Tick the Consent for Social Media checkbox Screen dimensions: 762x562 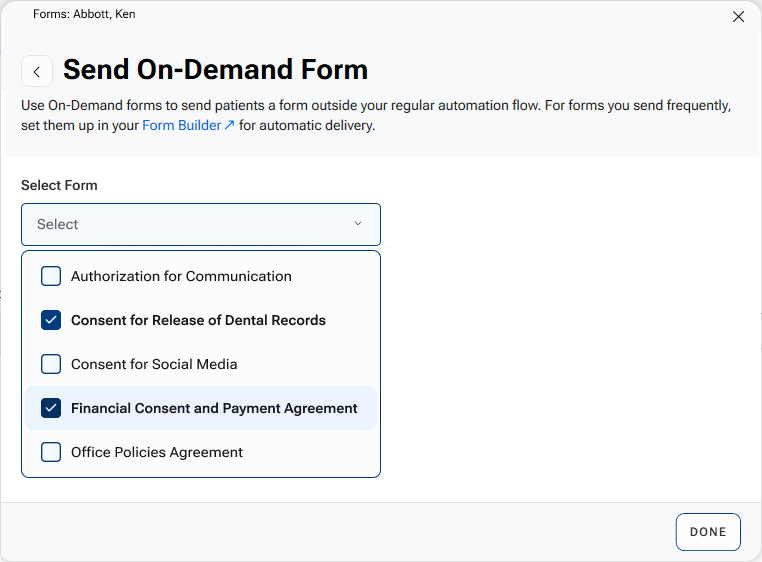click(x=51, y=364)
